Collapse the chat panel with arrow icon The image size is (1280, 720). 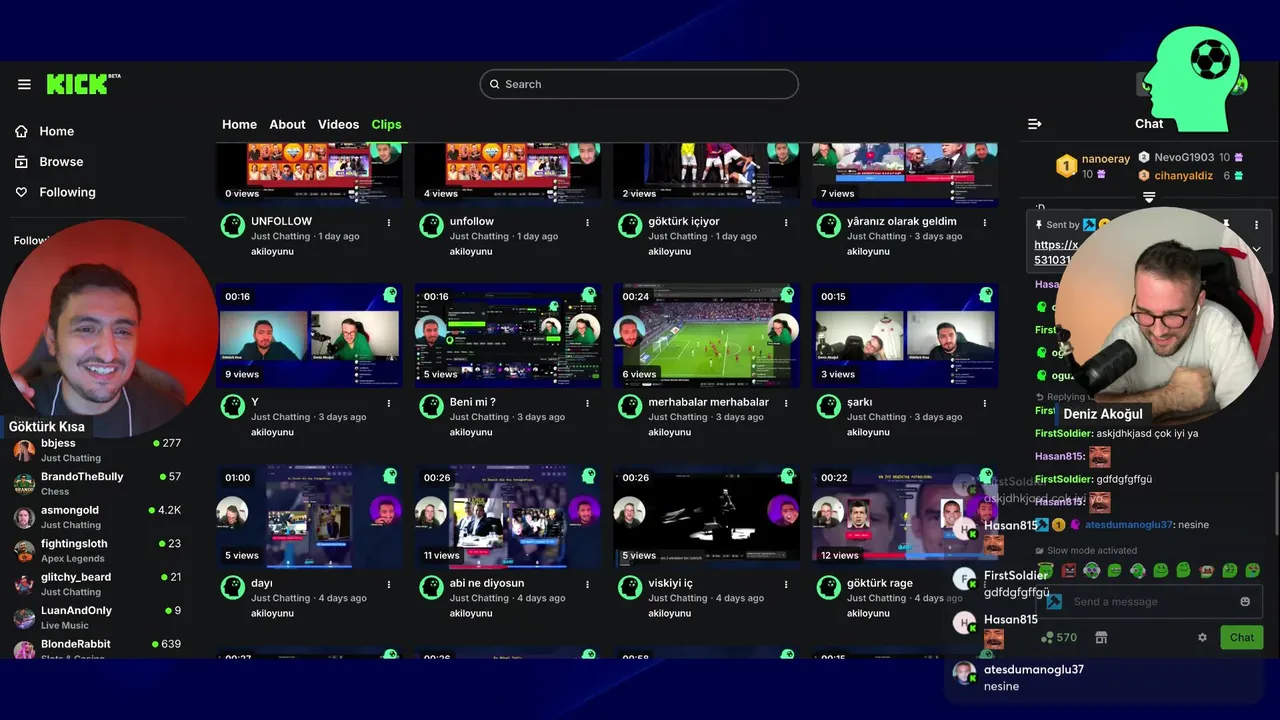pos(1035,124)
